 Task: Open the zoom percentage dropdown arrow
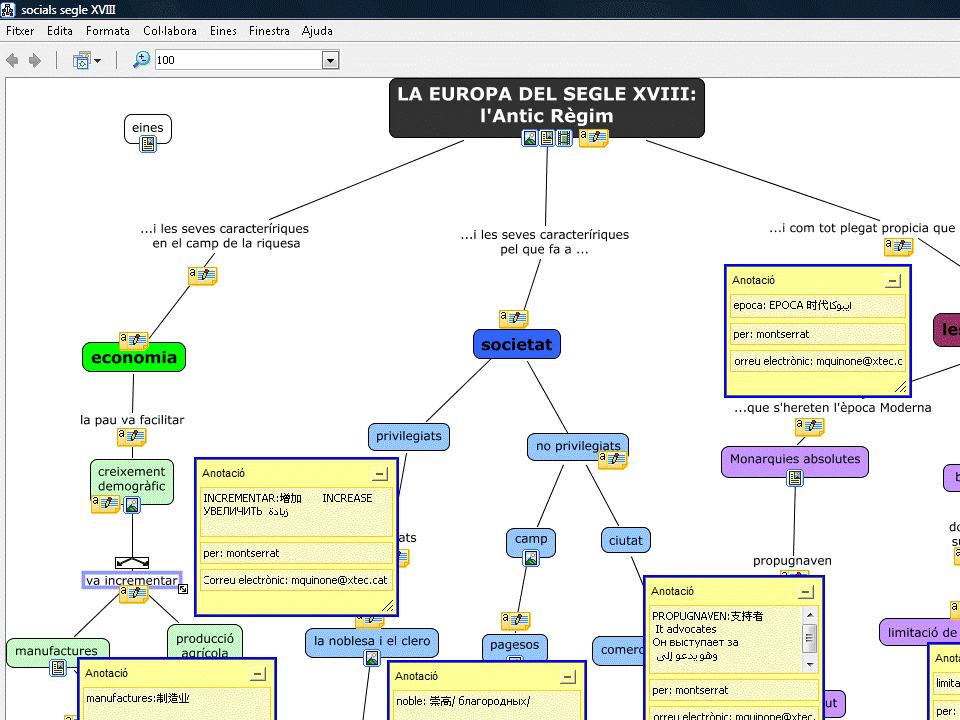click(330, 61)
